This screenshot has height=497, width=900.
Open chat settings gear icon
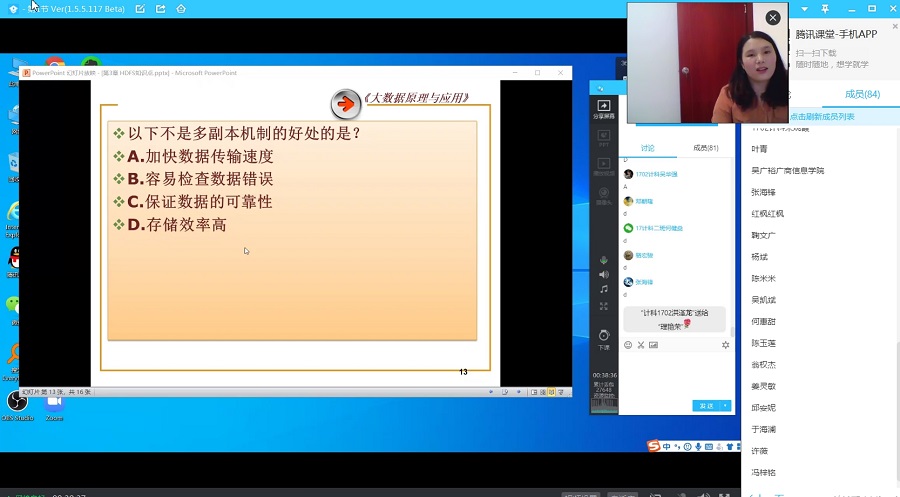point(726,345)
